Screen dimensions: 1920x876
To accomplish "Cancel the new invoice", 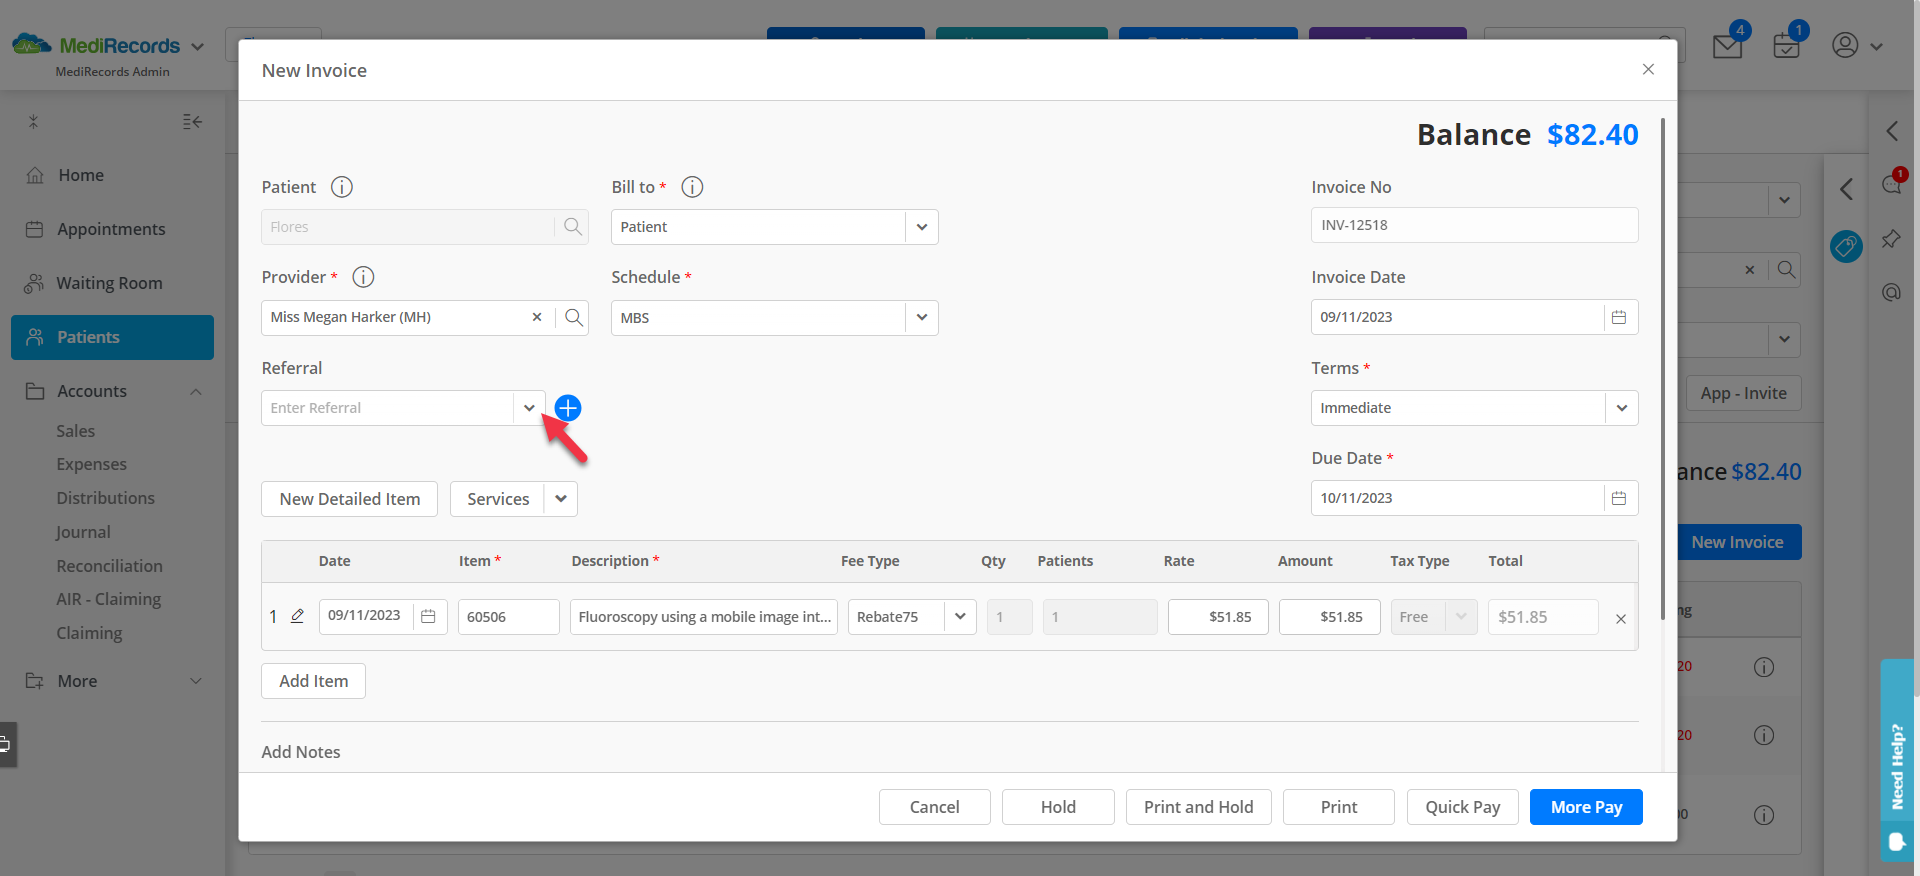I will [x=935, y=807].
